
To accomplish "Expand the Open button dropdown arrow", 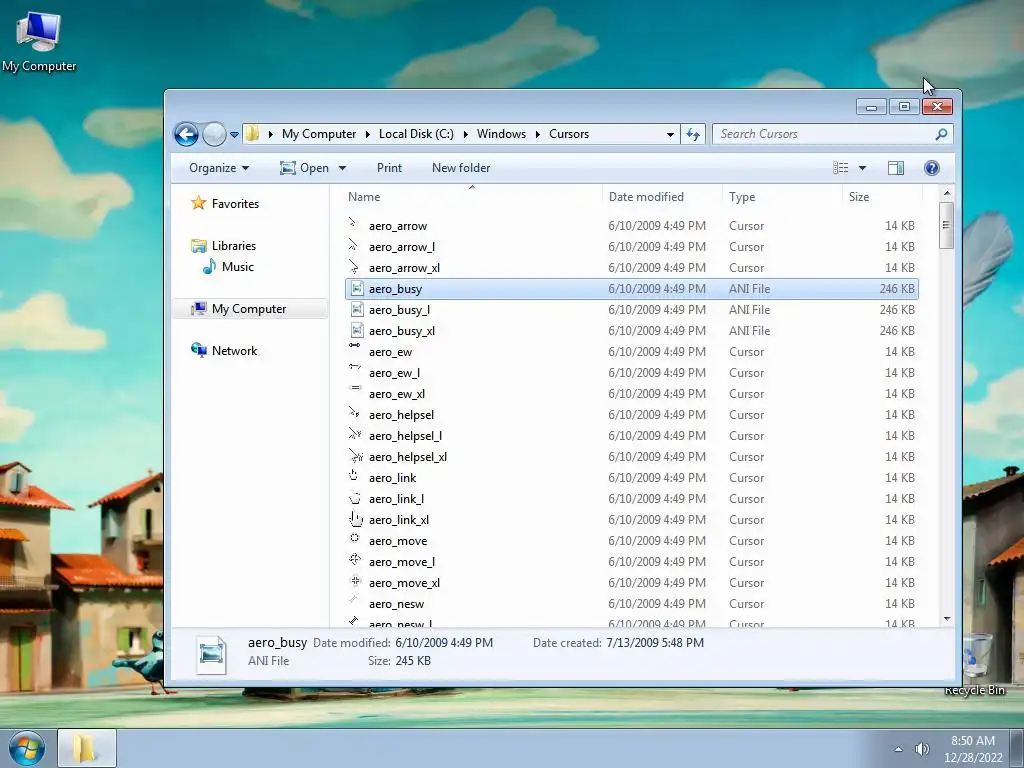I will pyautogui.click(x=342, y=168).
